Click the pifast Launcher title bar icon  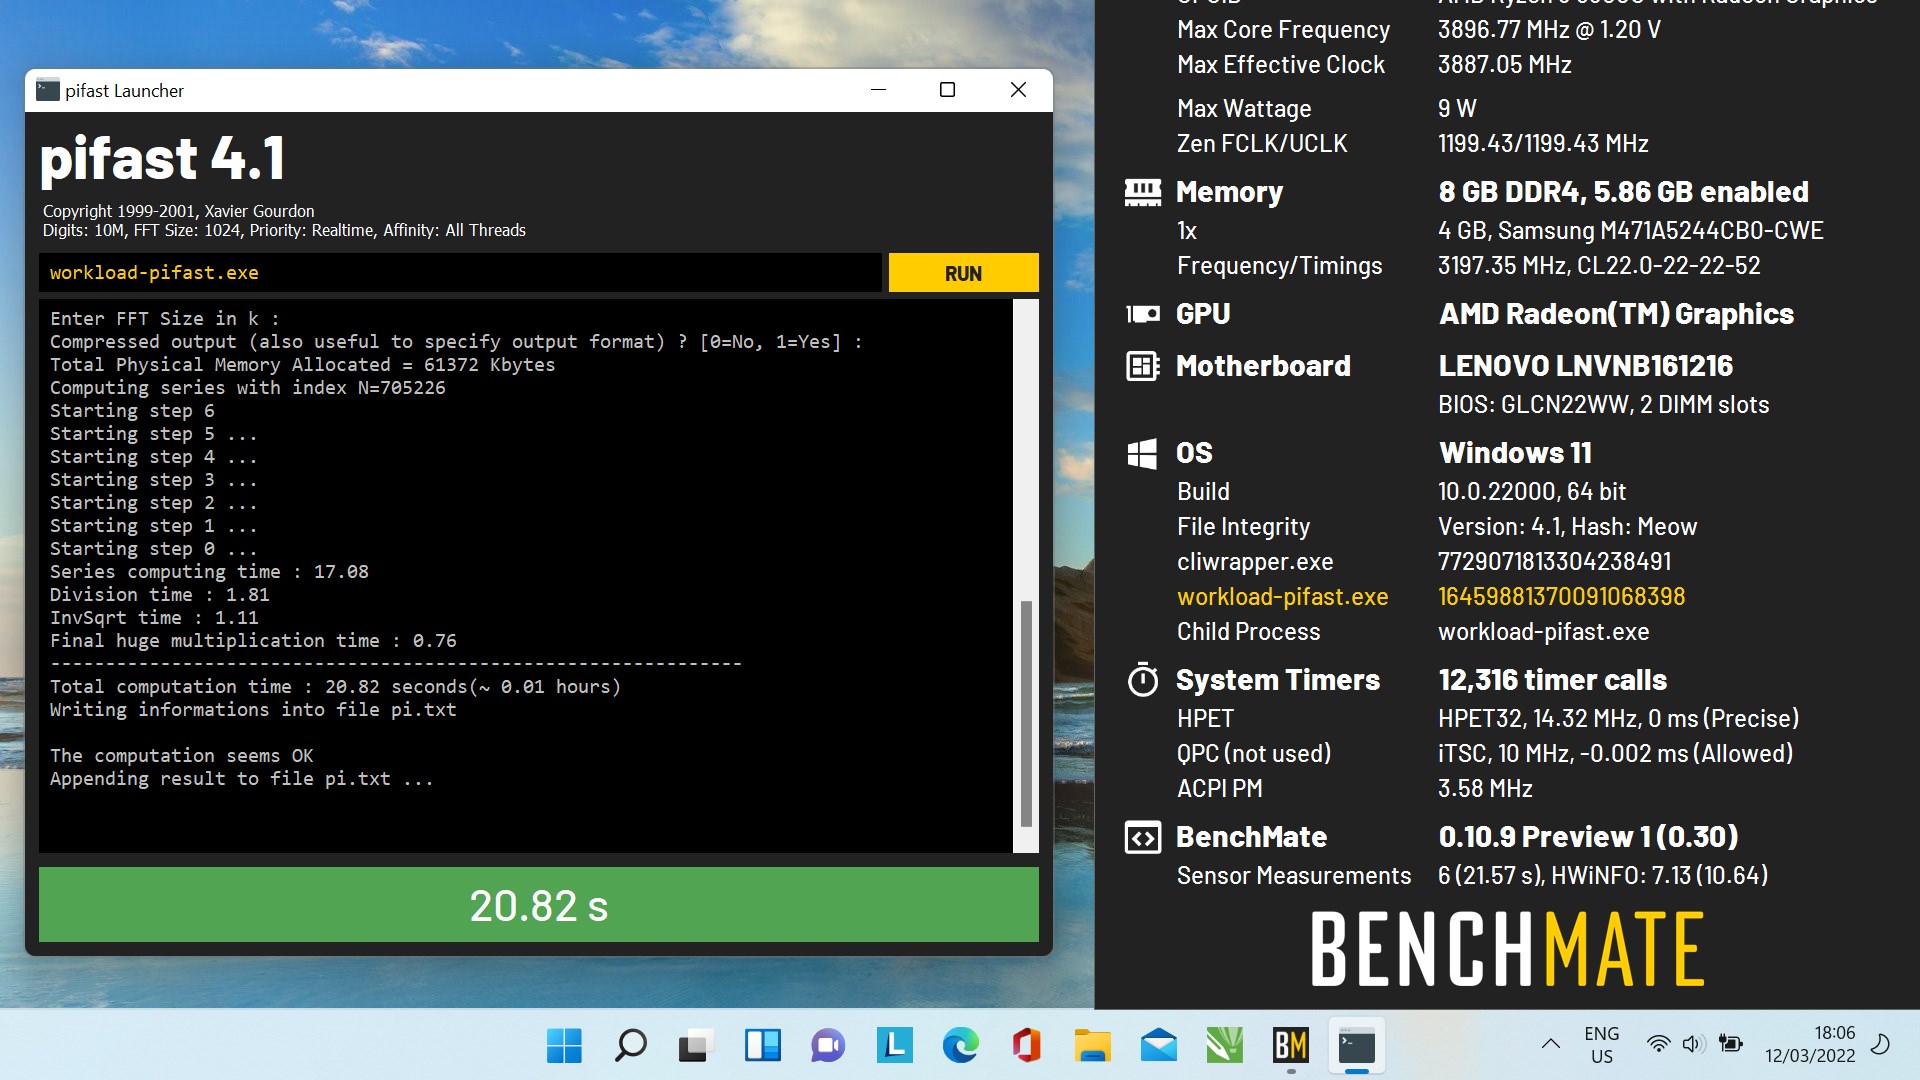(47, 90)
